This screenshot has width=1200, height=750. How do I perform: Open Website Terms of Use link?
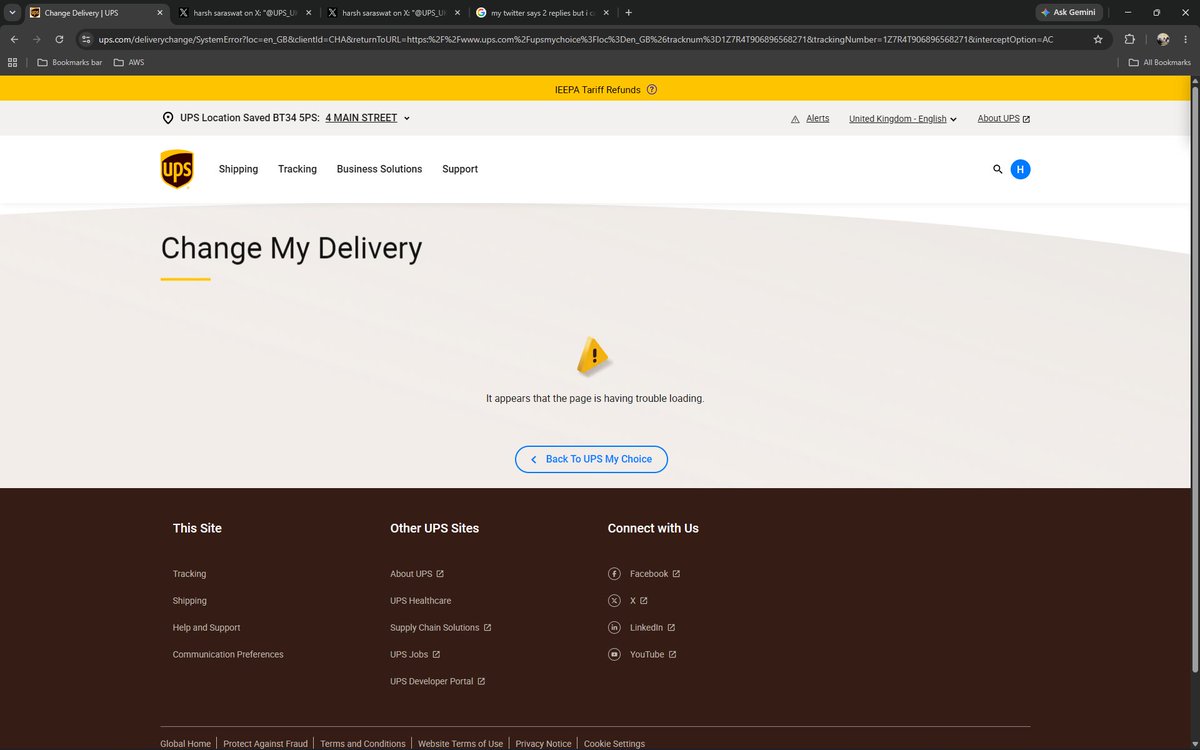[460, 744]
